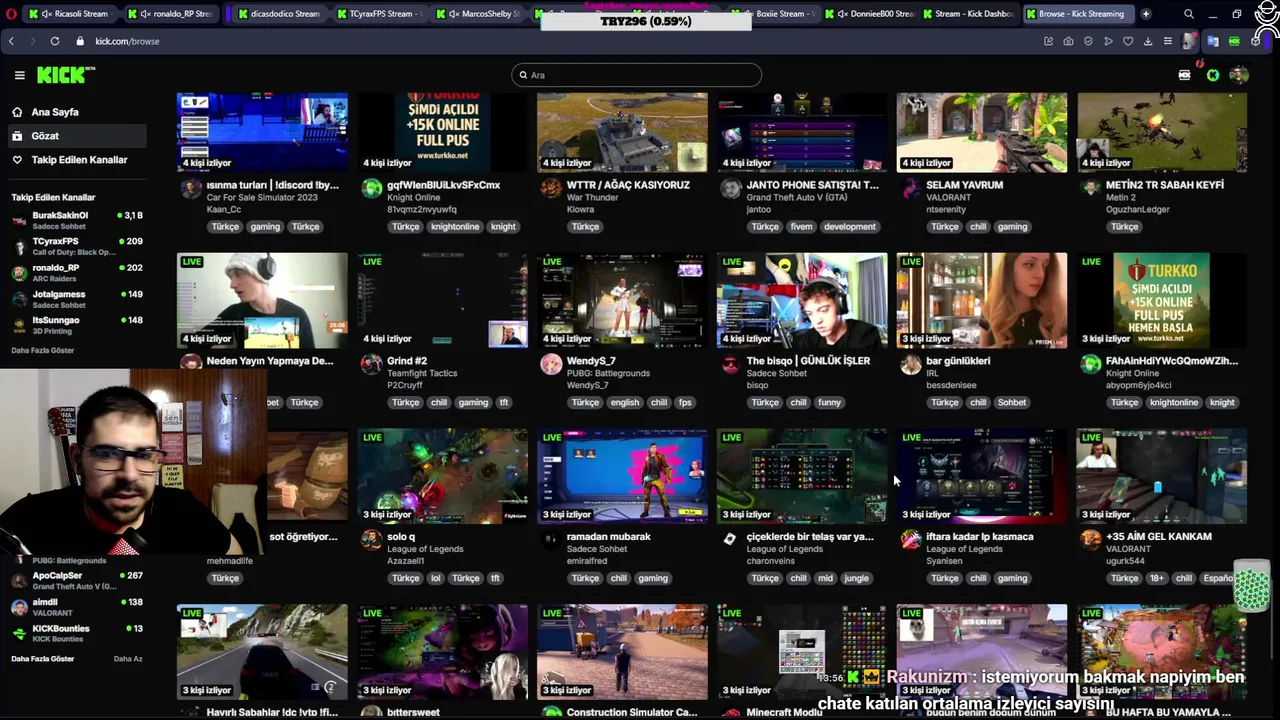Screen dimensions: 1280x720
Task: Click the Sohbet tag under bar günlükleri
Action: click(1012, 403)
